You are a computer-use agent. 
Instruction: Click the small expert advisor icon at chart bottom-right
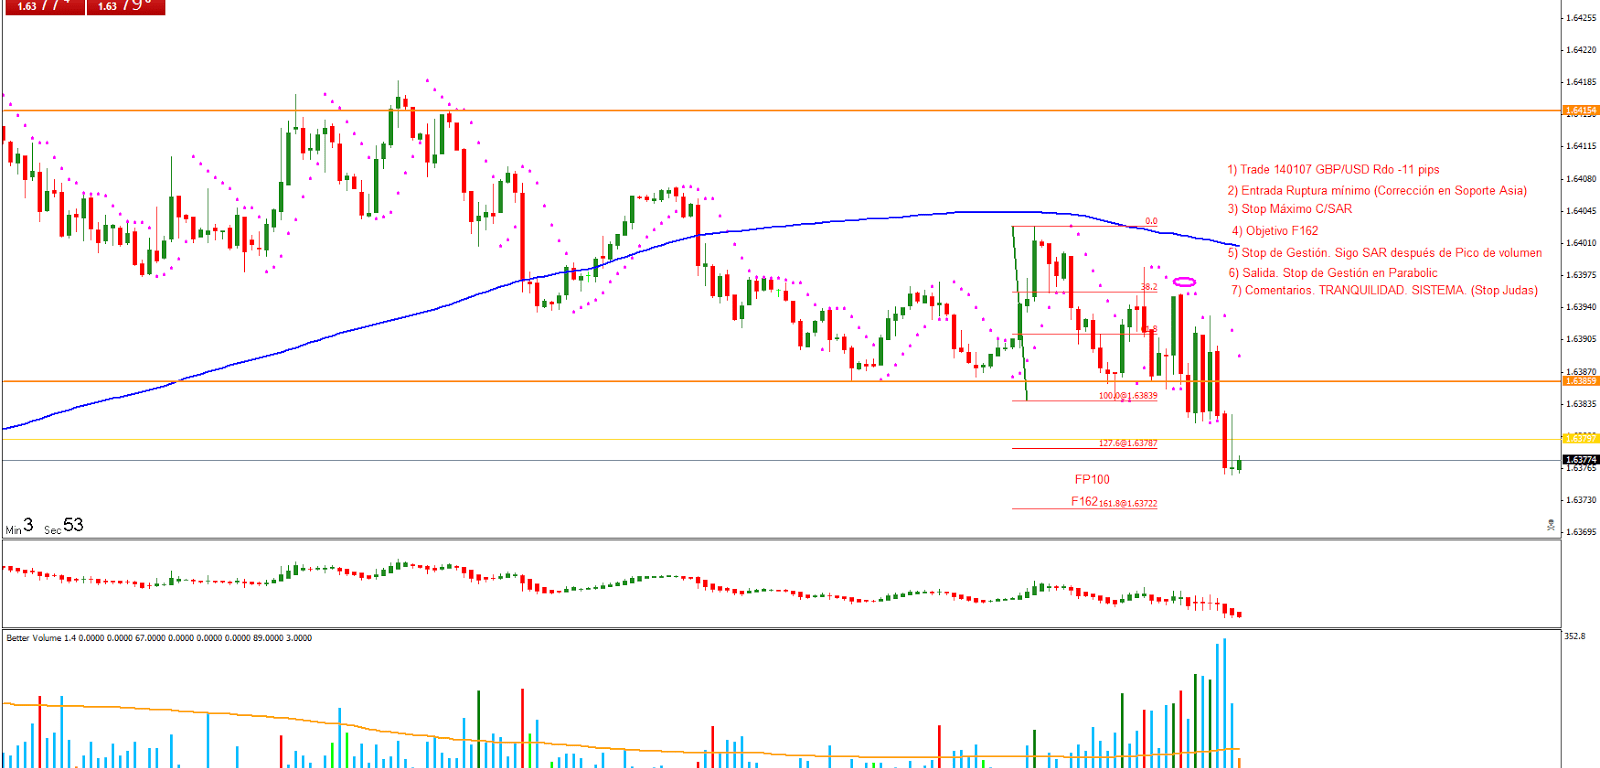pyautogui.click(x=1551, y=525)
